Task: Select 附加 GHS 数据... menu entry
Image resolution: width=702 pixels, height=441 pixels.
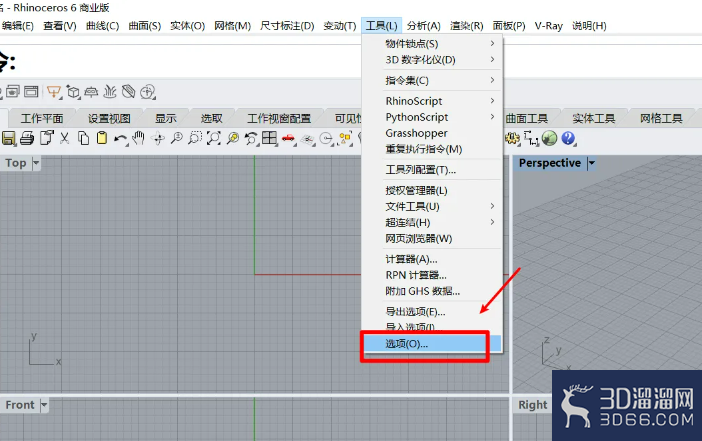Action: tap(432, 291)
